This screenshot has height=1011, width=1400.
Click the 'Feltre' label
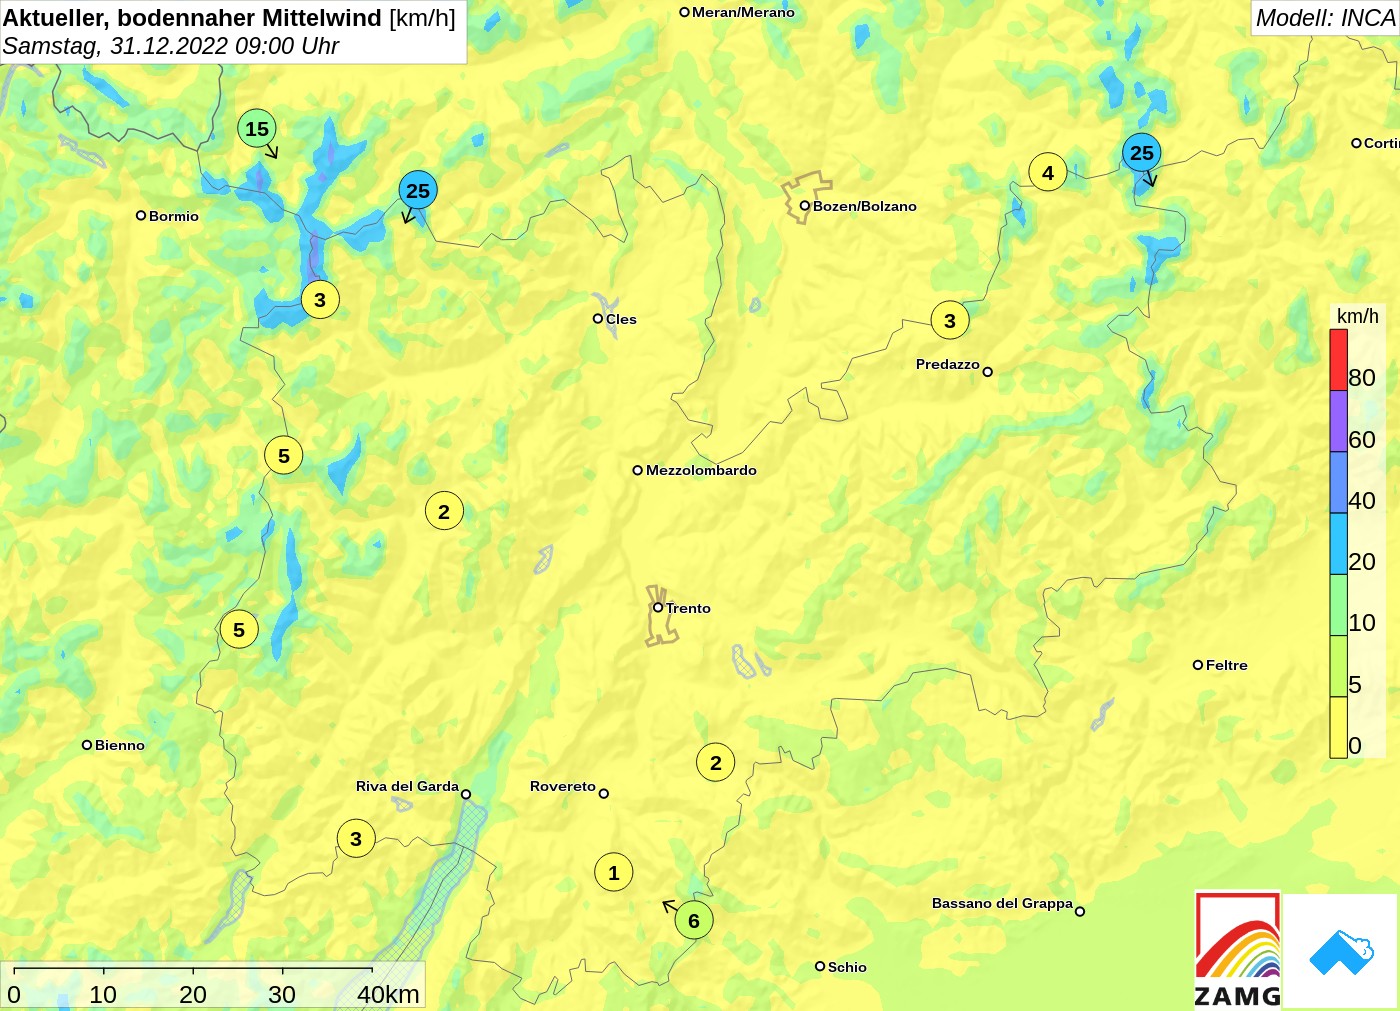click(x=1227, y=665)
